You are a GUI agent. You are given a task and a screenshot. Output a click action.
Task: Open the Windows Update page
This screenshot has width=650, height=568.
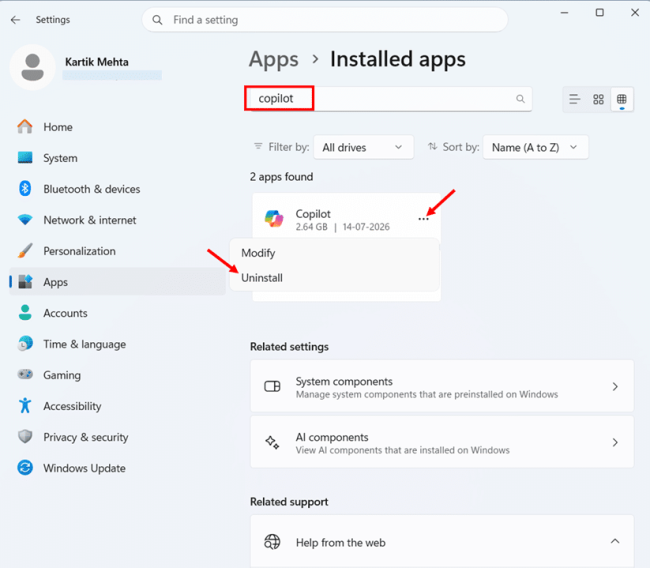click(118, 468)
